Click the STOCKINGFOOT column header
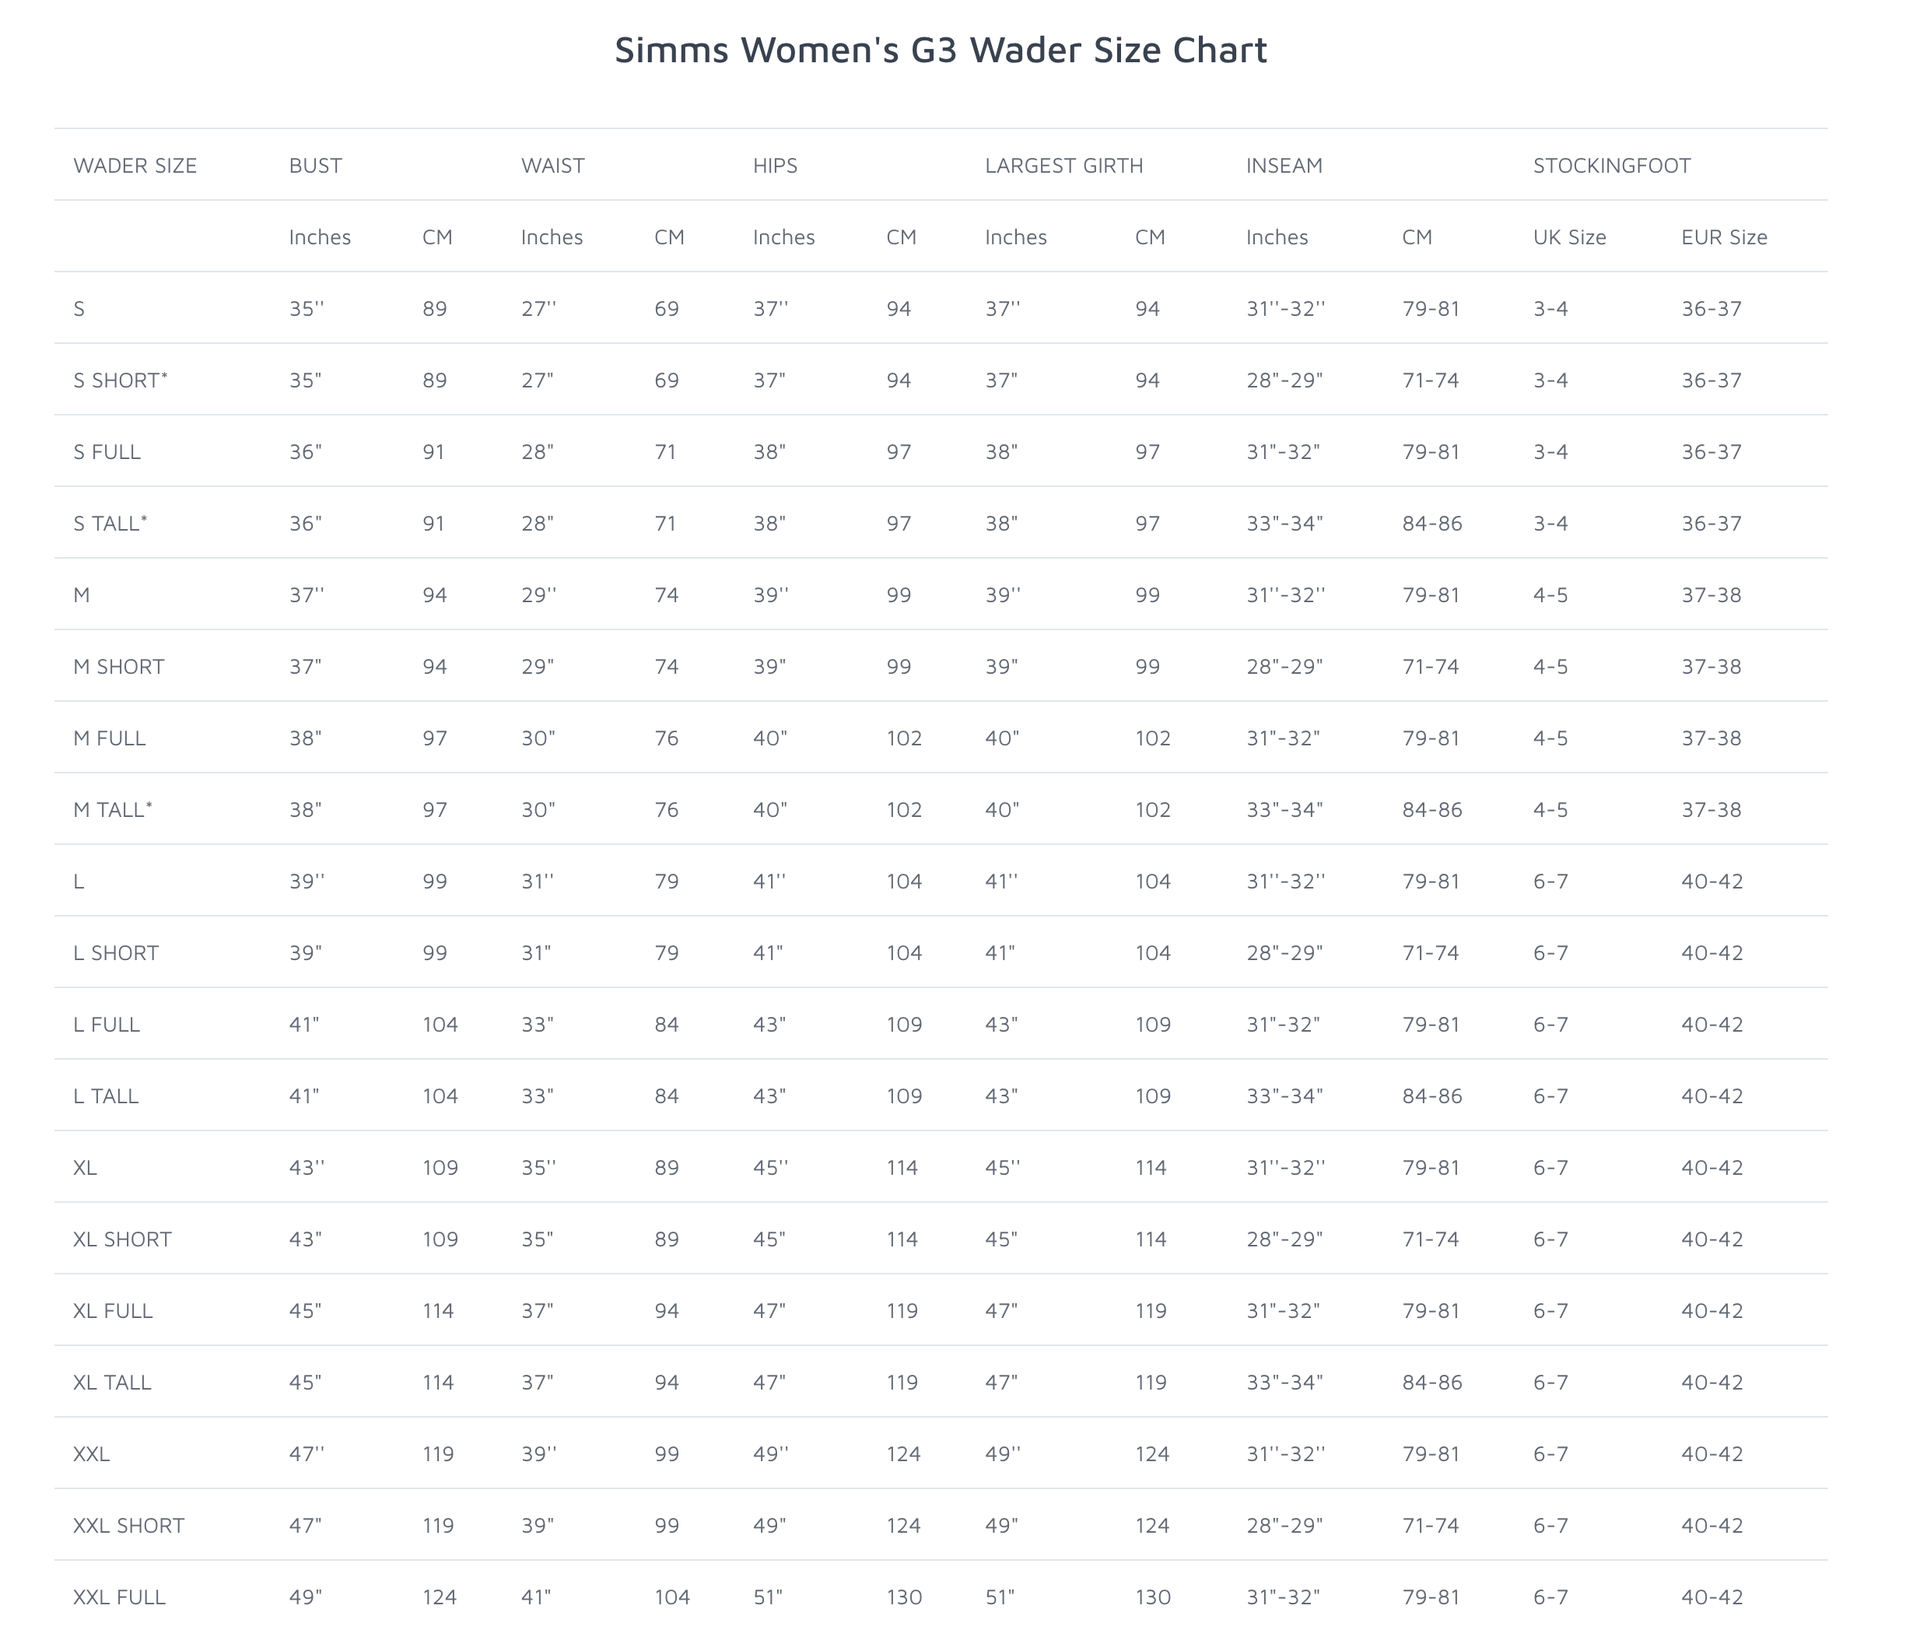Viewport: 1920px width, 1651px height. [x=1612, y=166]
